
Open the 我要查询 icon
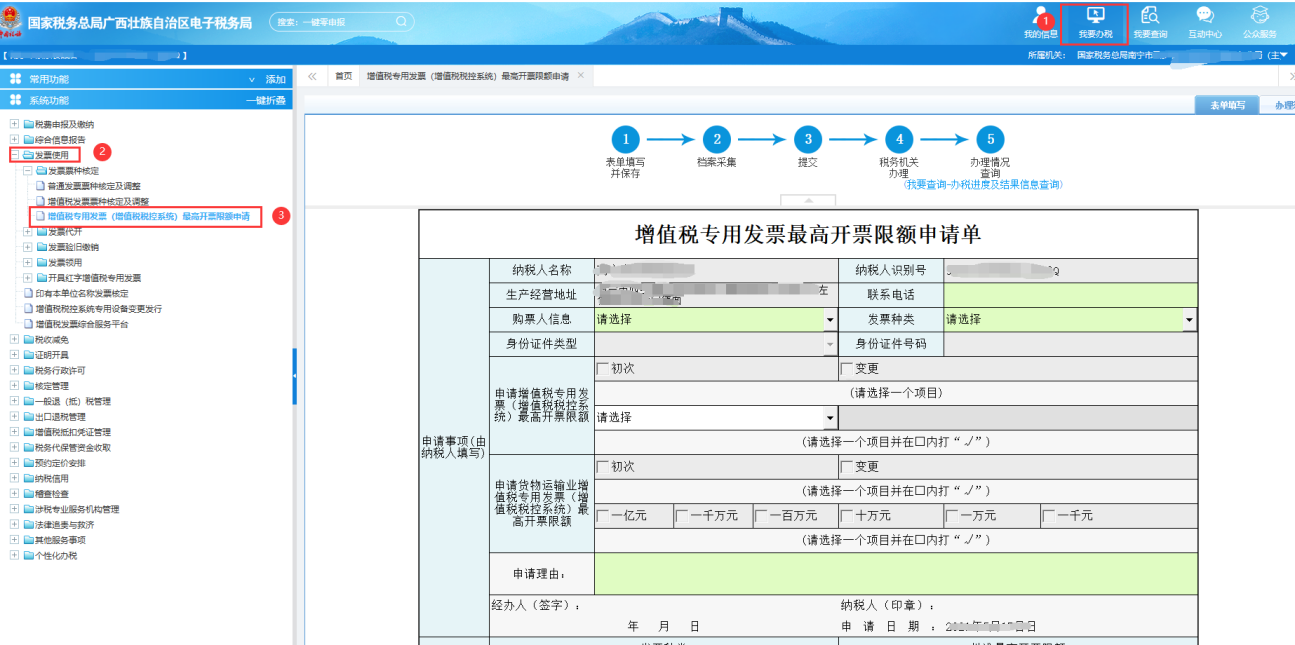pyautogui.click(x=1150, y=22)
